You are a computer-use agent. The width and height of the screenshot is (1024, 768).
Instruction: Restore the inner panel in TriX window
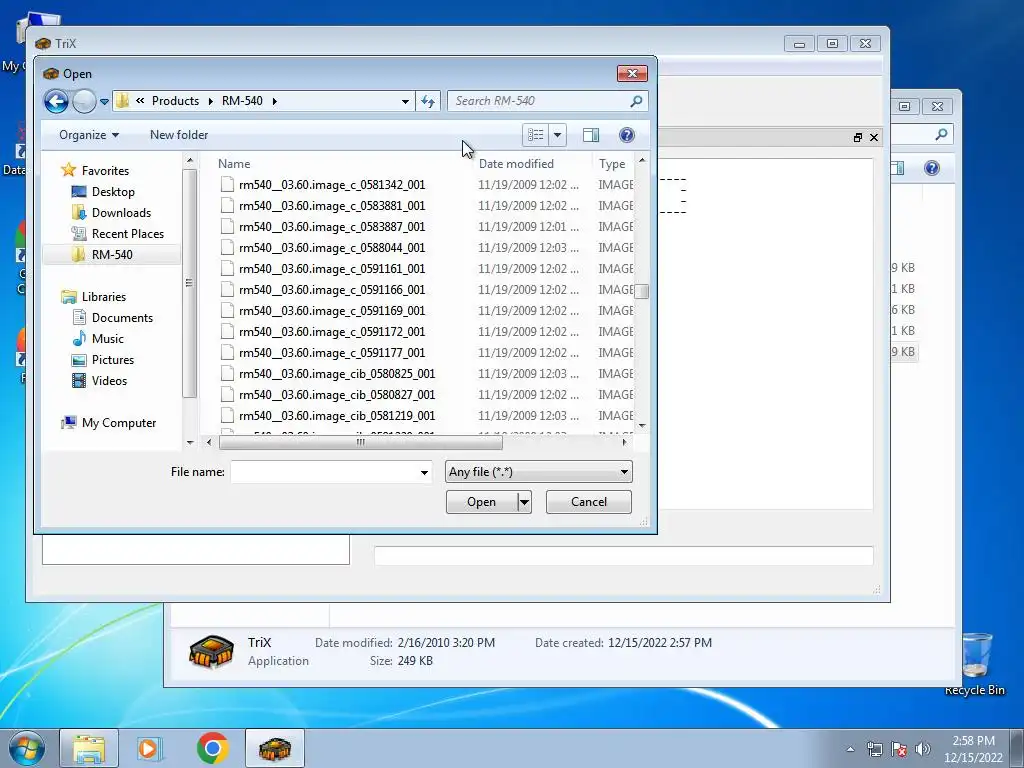(857, 138)
